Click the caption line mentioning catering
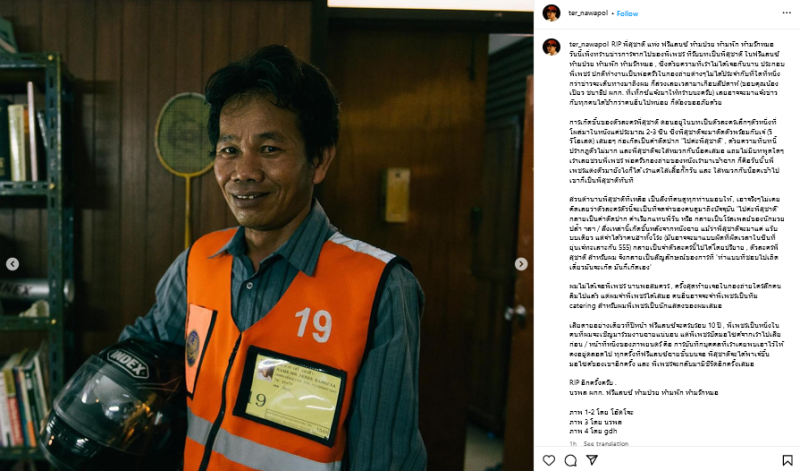 tap(645, 306)
